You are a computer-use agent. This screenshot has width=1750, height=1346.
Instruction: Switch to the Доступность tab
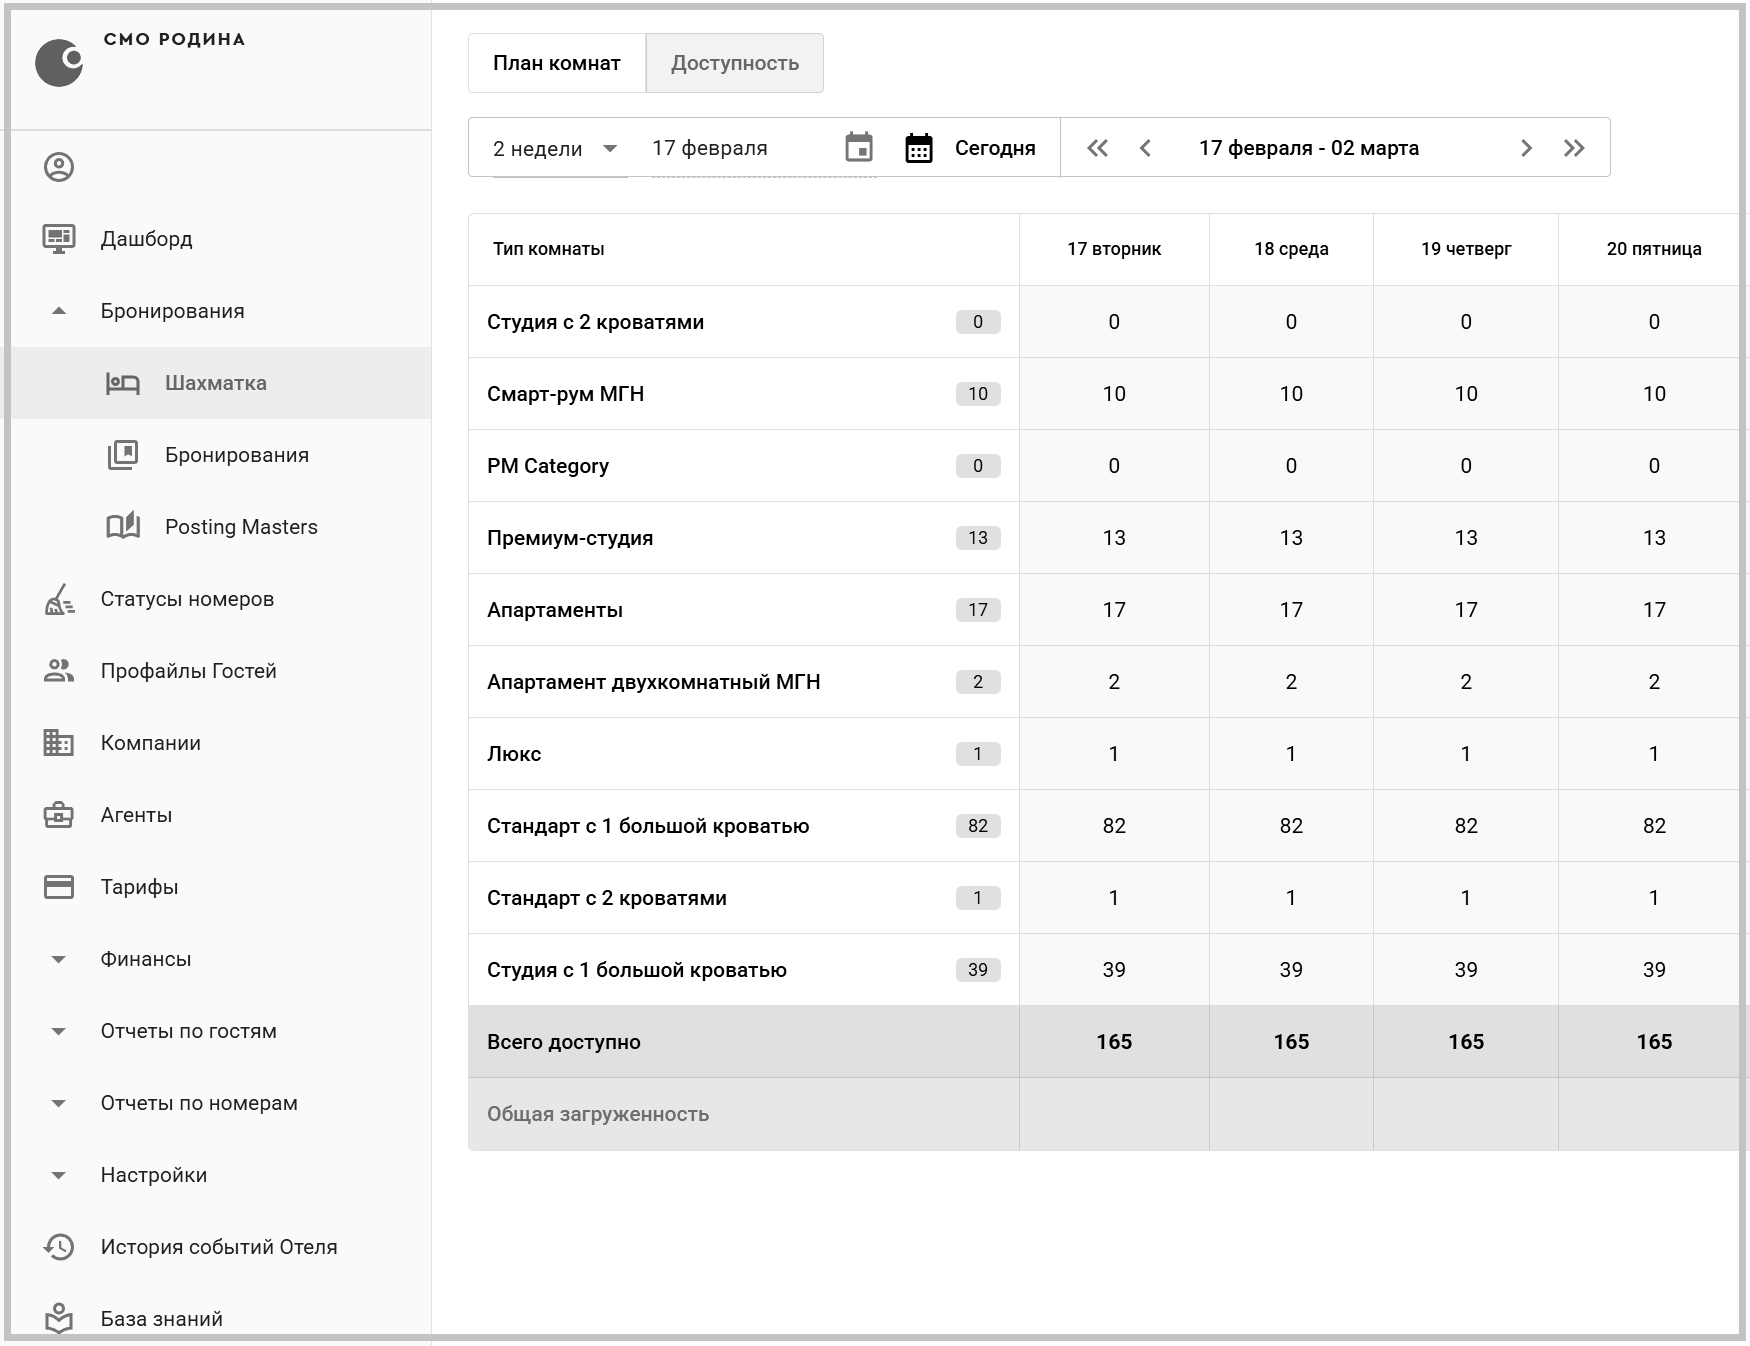734,63
